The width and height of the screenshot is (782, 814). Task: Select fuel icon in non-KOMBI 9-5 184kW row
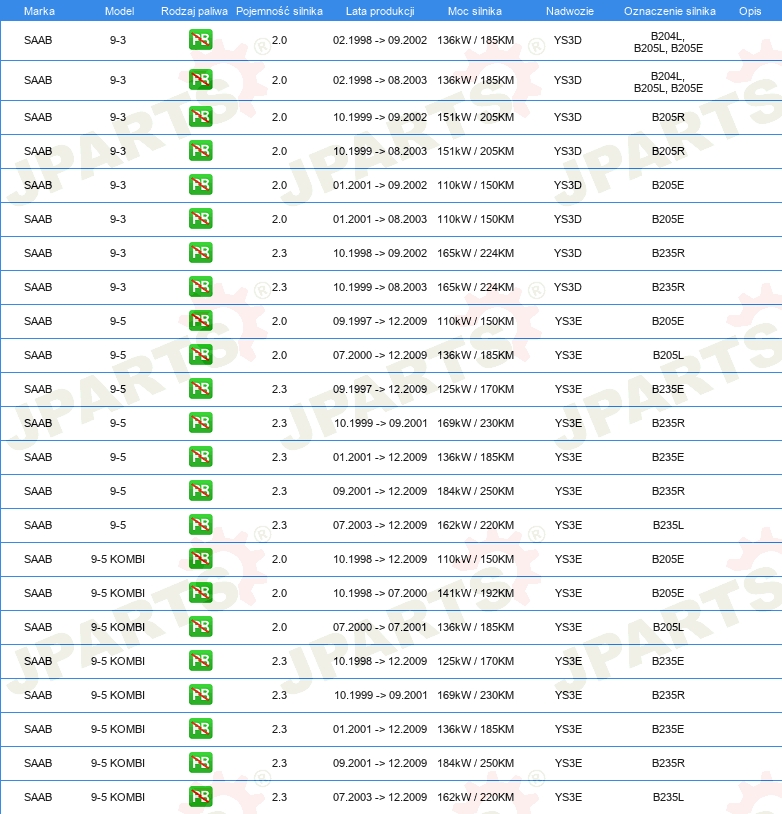point(200,491)
